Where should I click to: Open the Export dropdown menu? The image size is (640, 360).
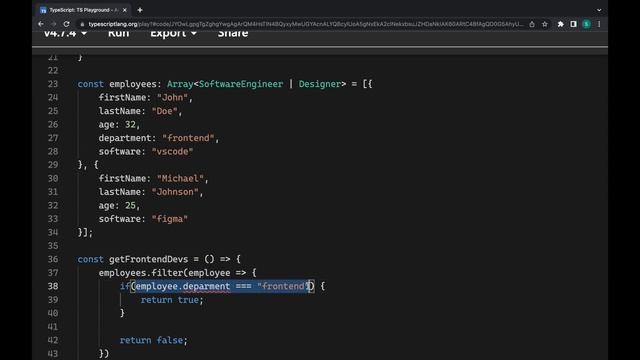point(173,33)
